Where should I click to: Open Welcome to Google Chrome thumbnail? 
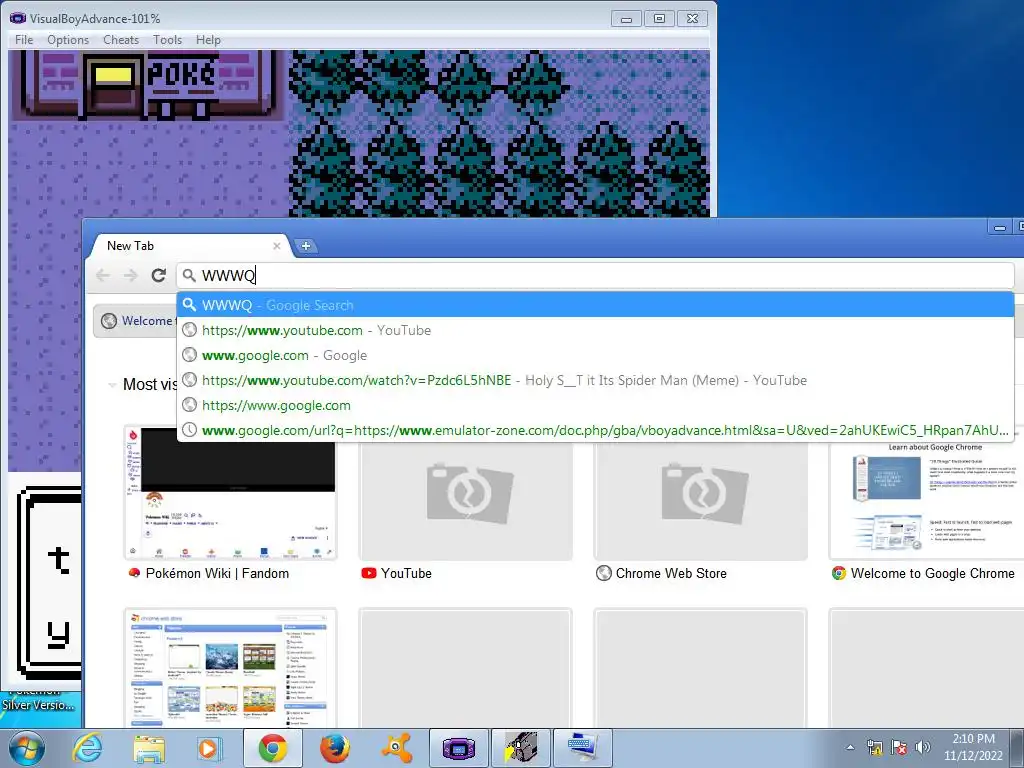point(926,501)
